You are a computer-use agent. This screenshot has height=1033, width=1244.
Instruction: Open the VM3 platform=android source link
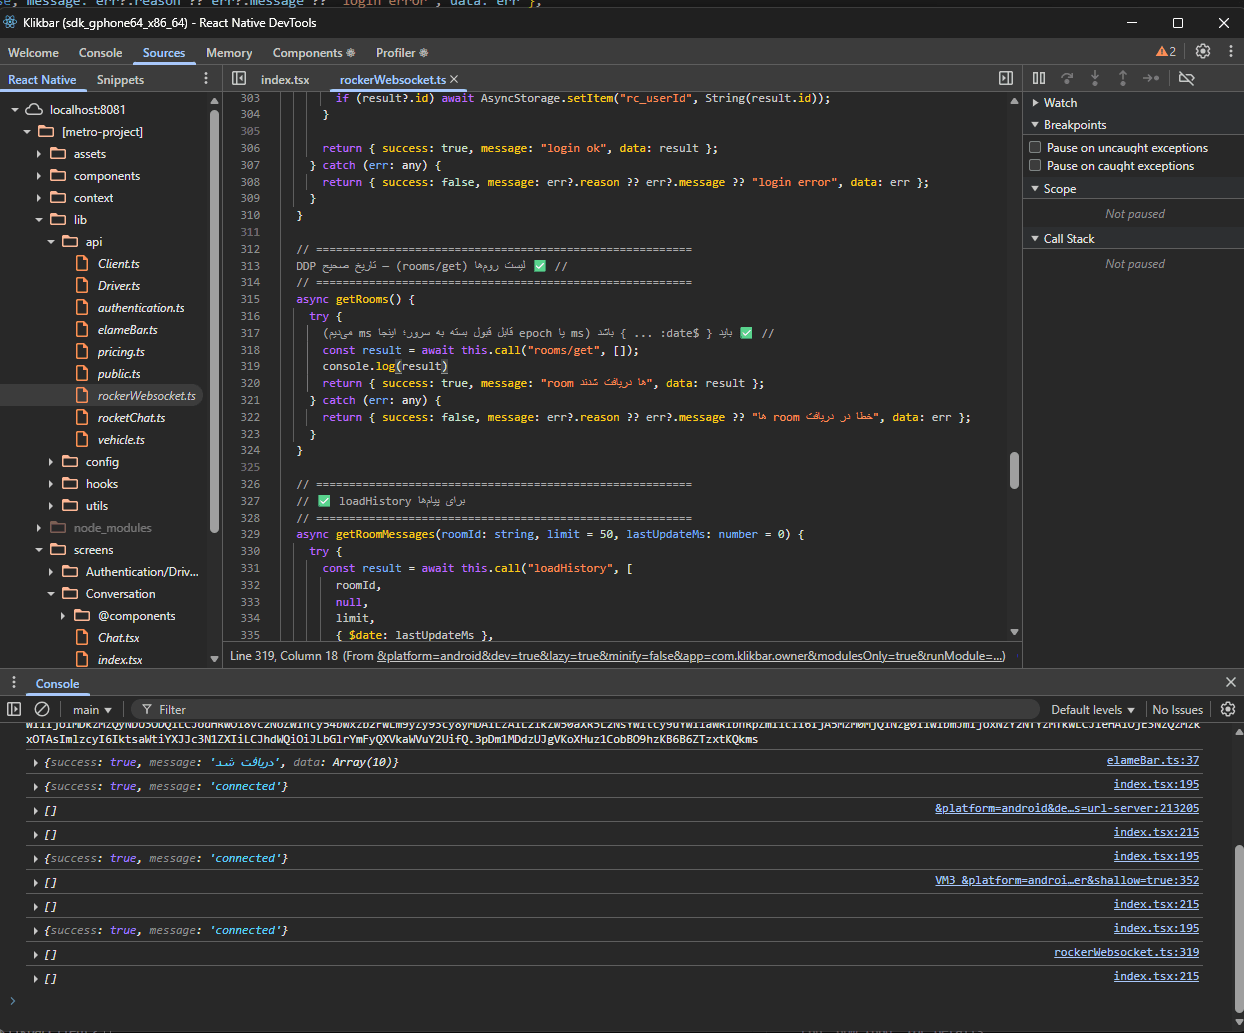click(1067, 880)
